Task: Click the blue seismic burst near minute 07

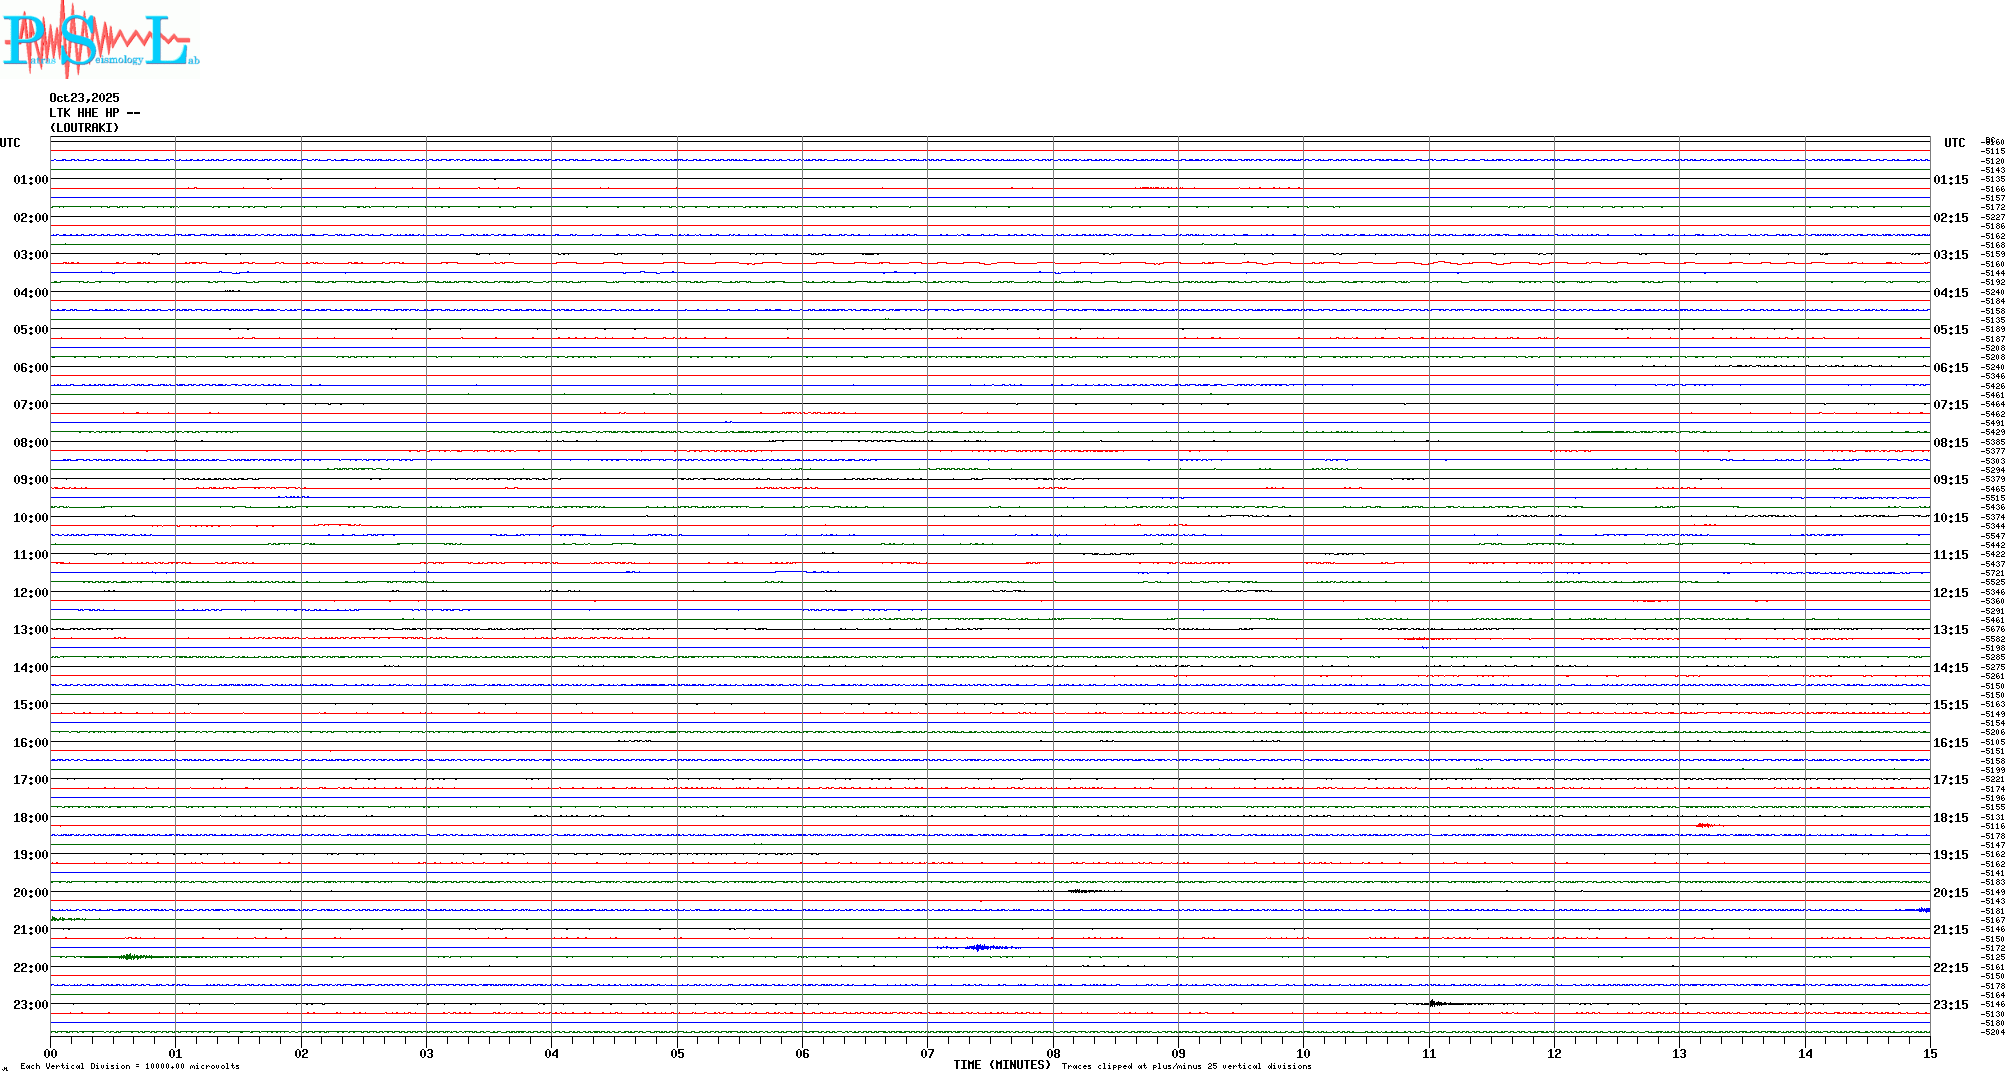Action: pyautogui.click(x=979, y=947)
